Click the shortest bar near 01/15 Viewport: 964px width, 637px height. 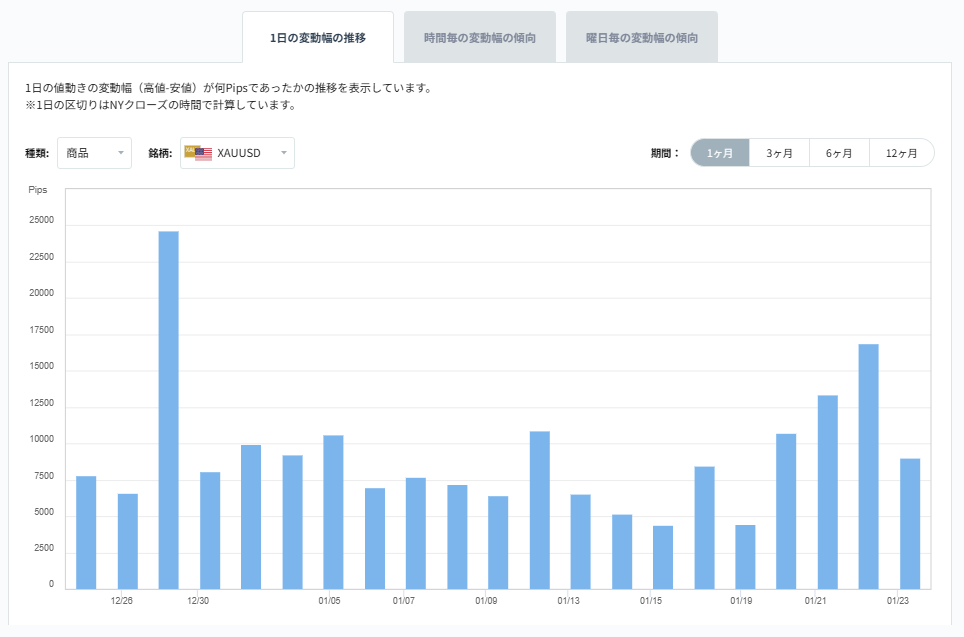tap(661, 555)
